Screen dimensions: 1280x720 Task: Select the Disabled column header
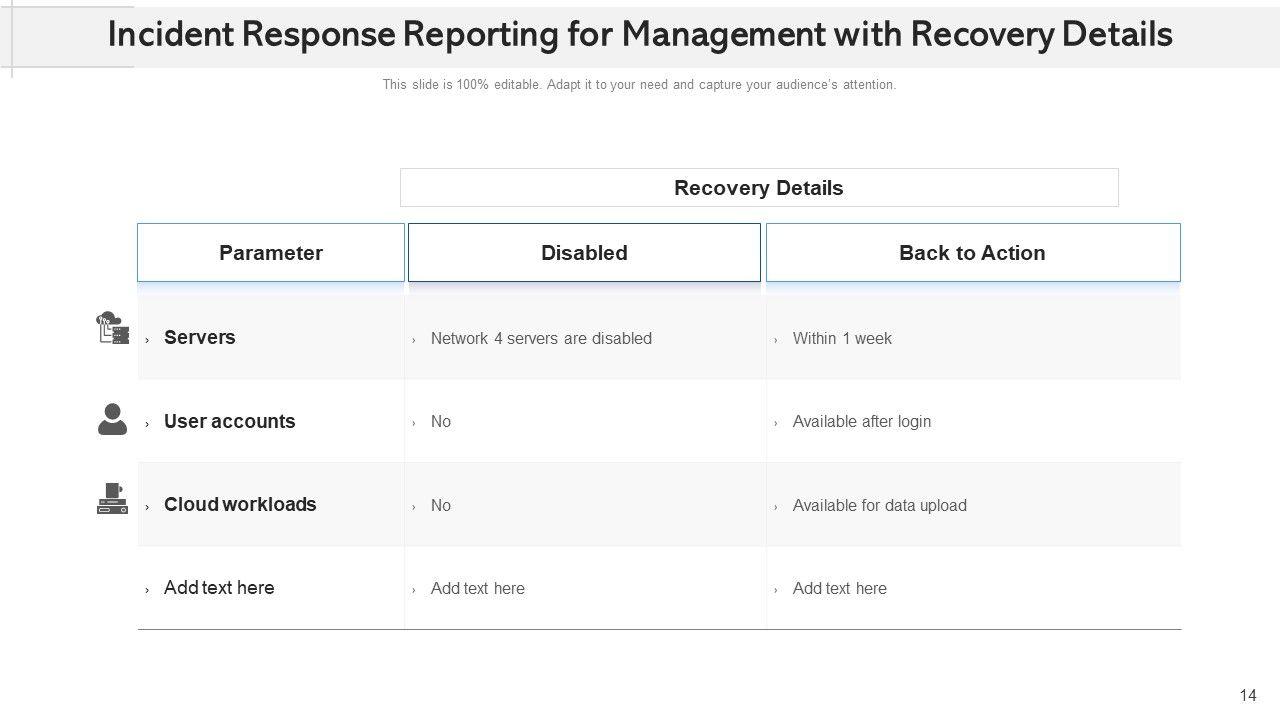[x=584, y=253]
